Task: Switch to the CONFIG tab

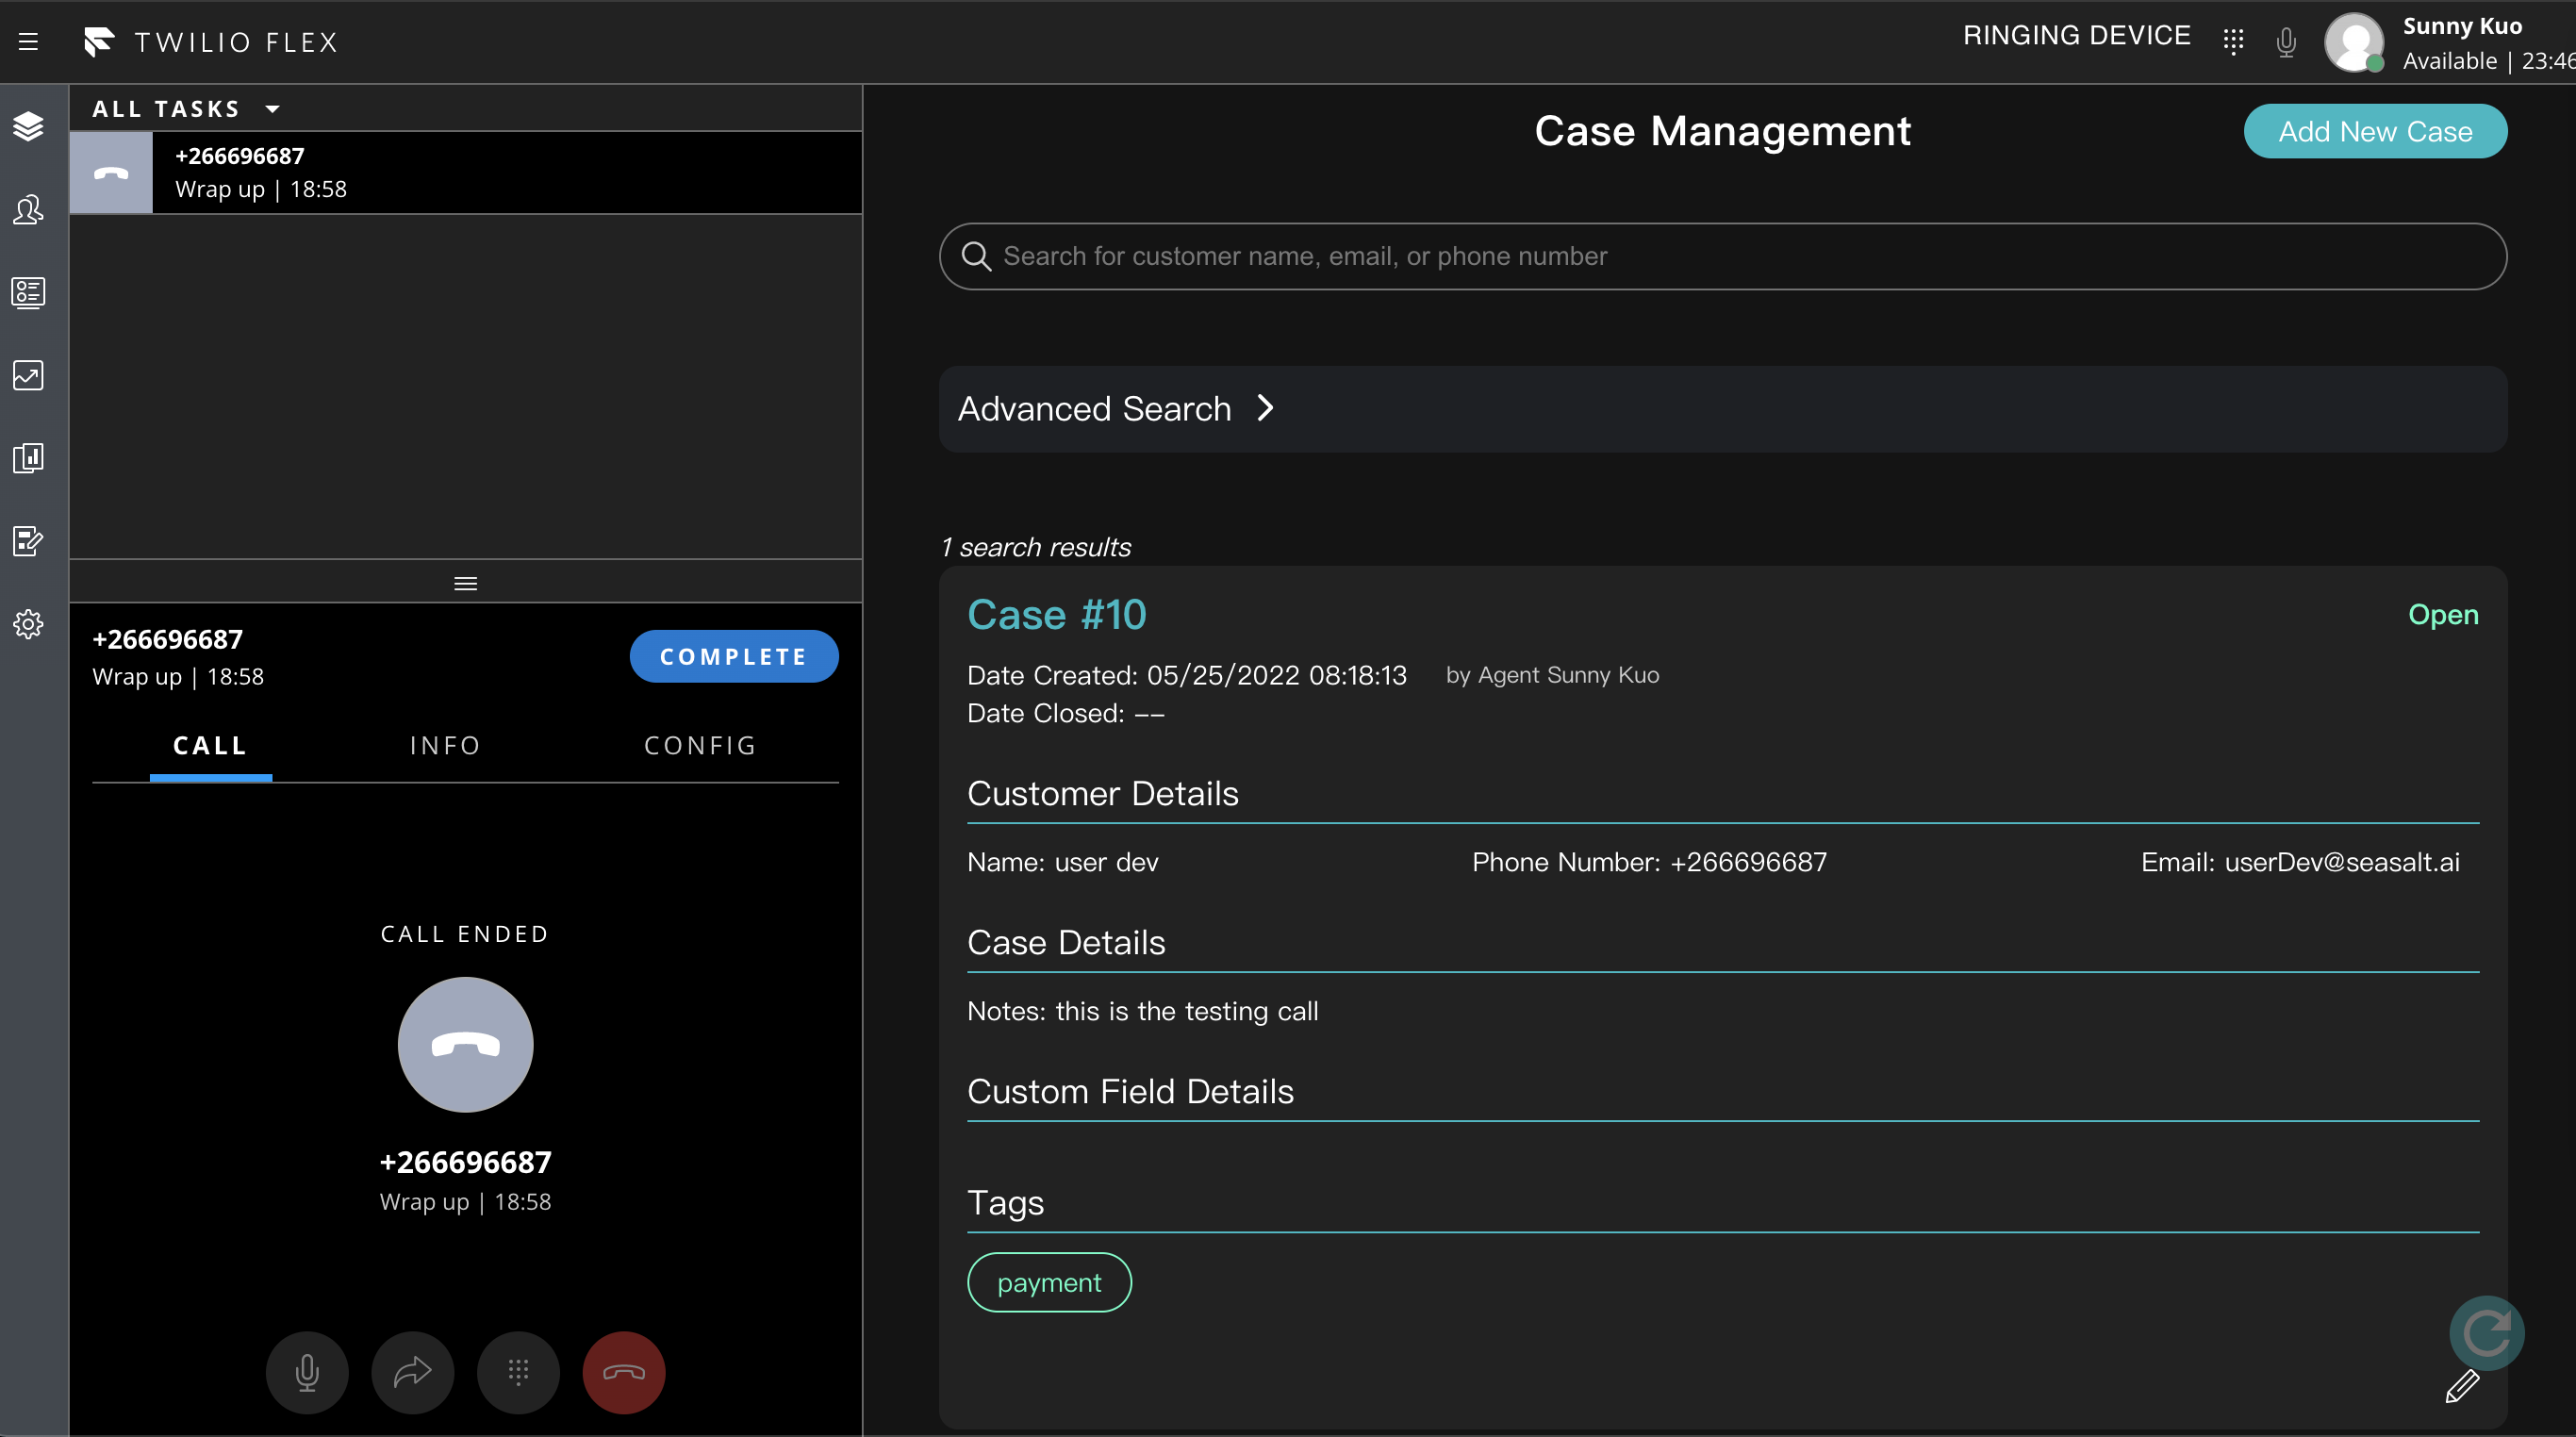Action: (699, 745)
